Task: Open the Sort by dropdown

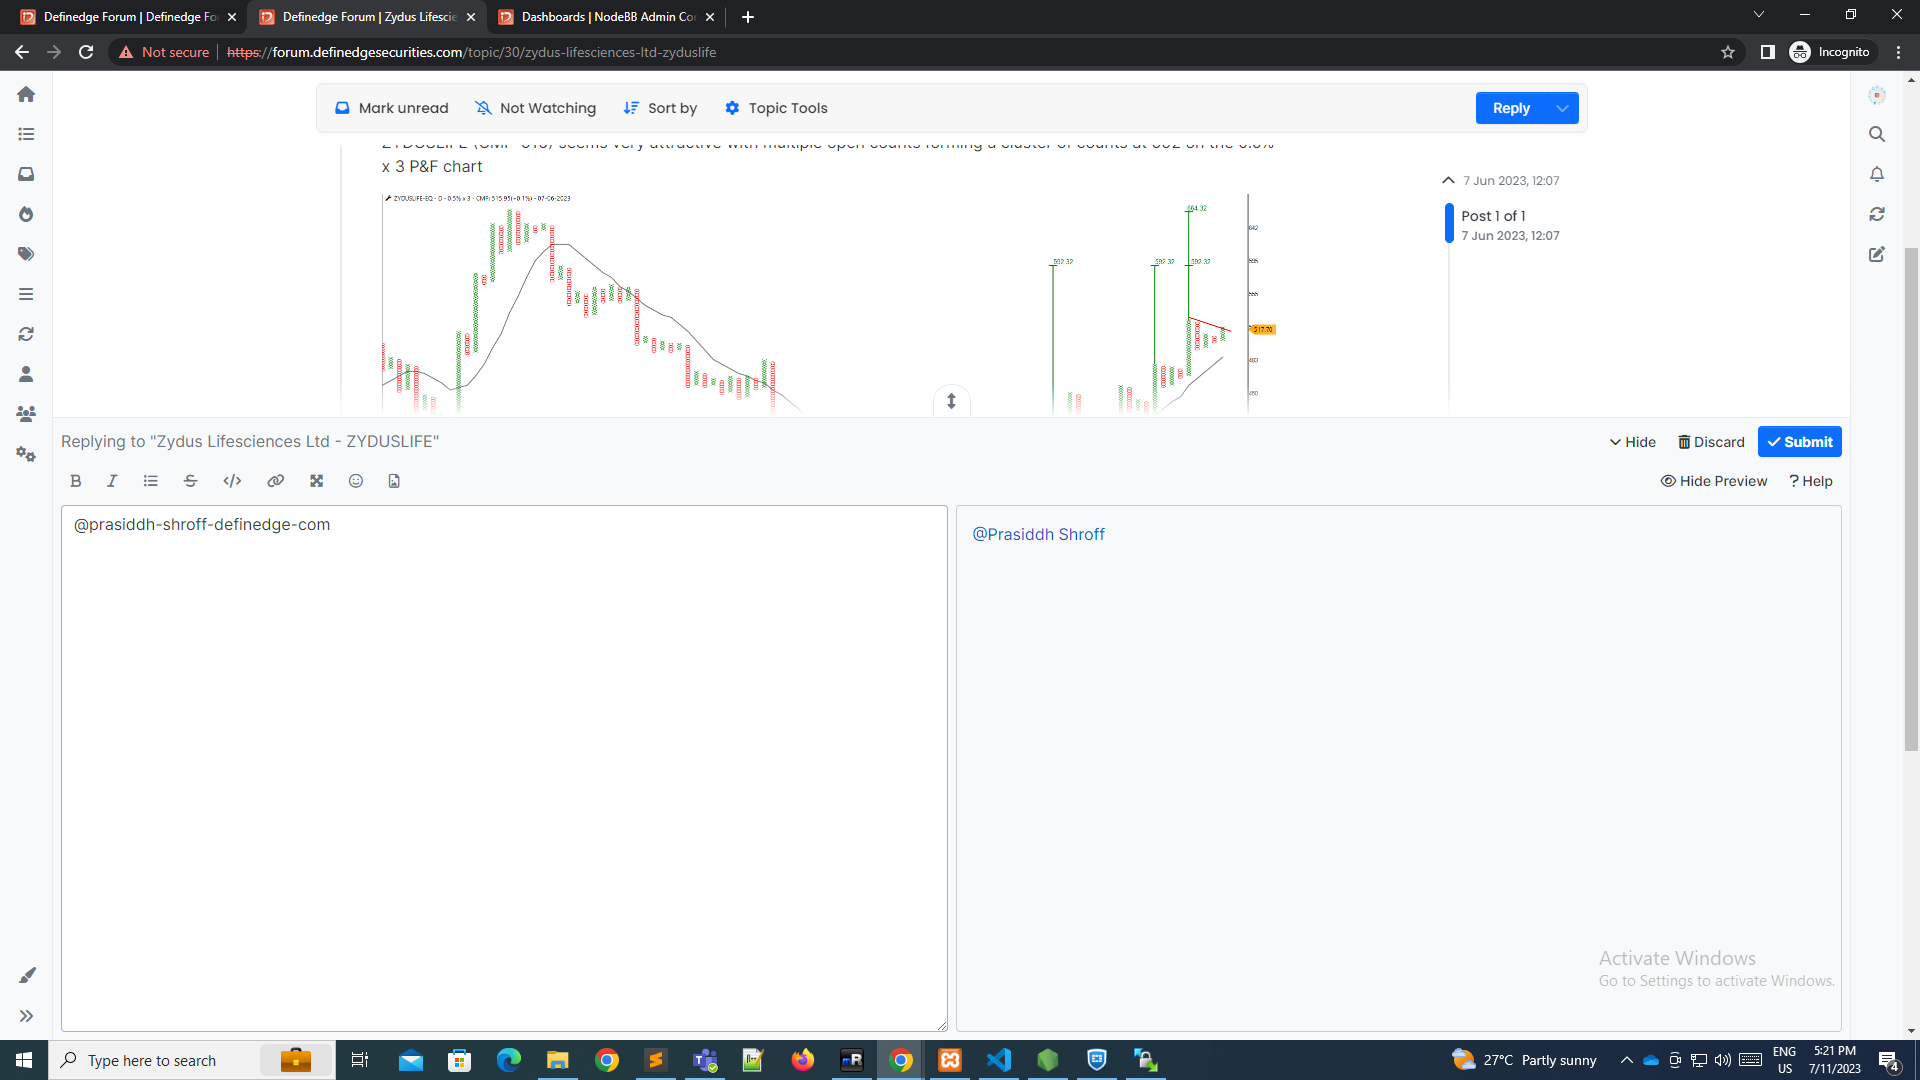Action: pyautogui.click(x=660, y=108)
